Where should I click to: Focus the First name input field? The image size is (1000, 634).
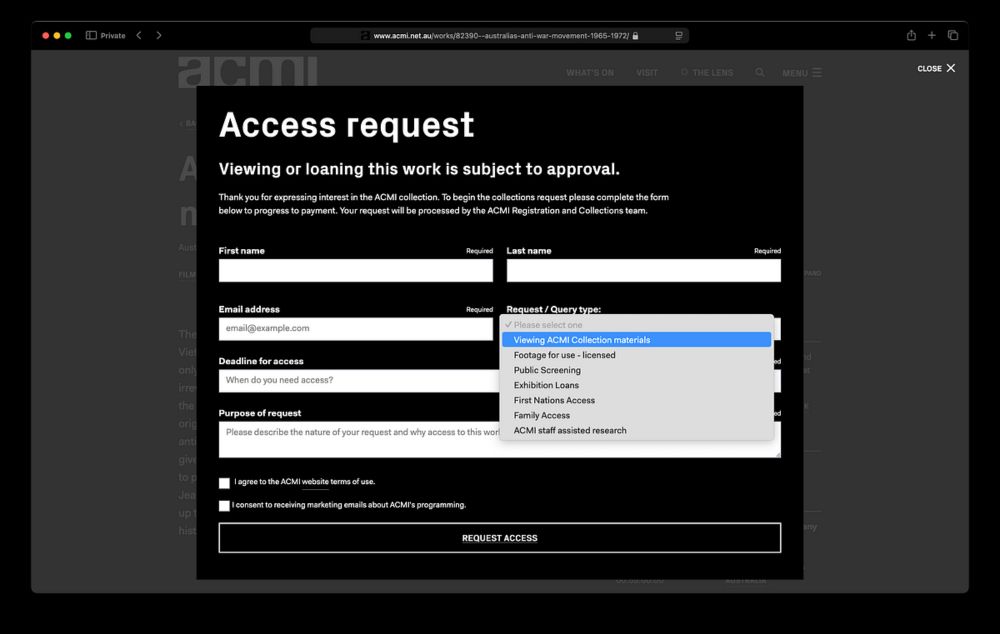tap(356, 270)
